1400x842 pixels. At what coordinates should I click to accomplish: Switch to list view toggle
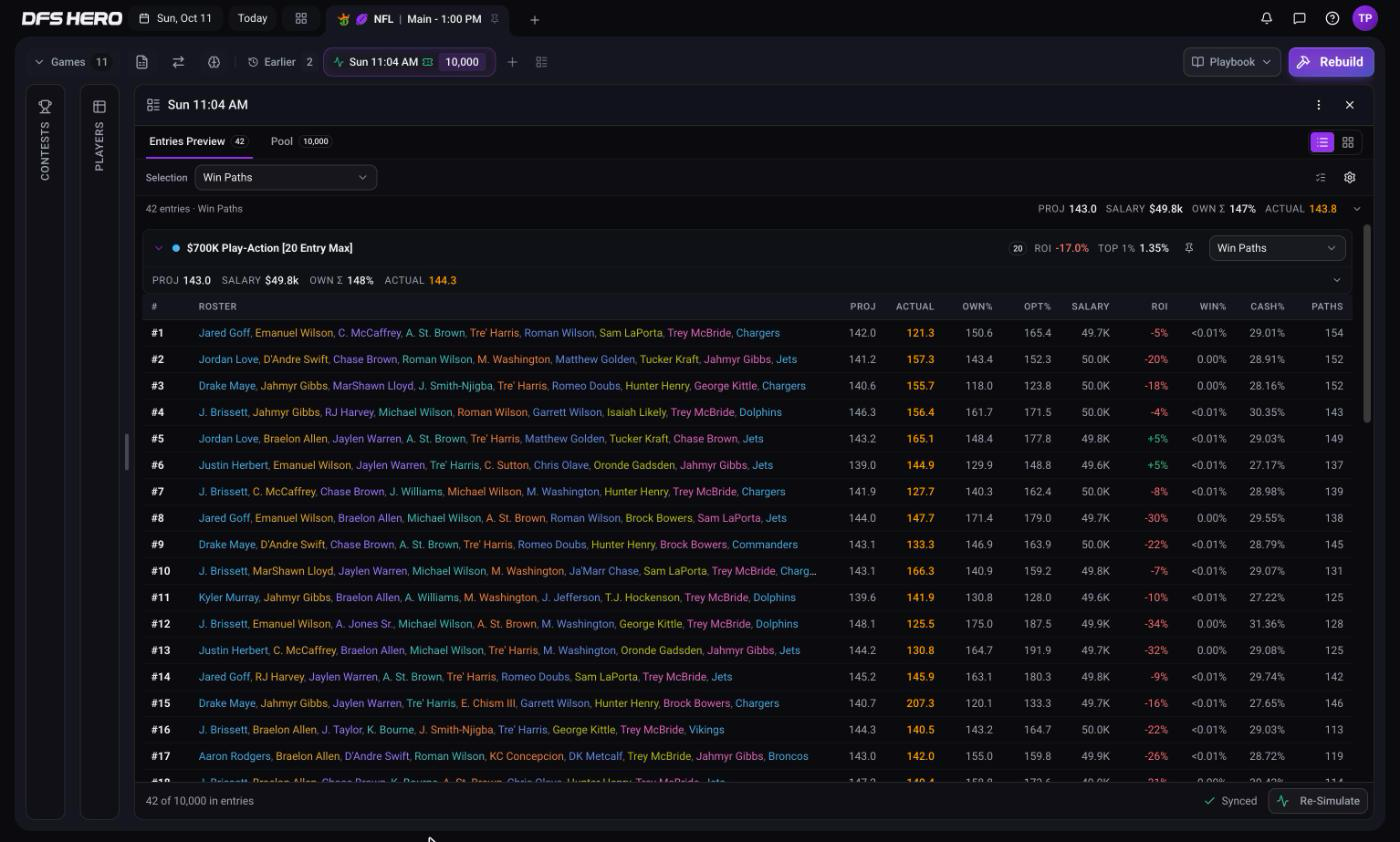(1322, 142)
